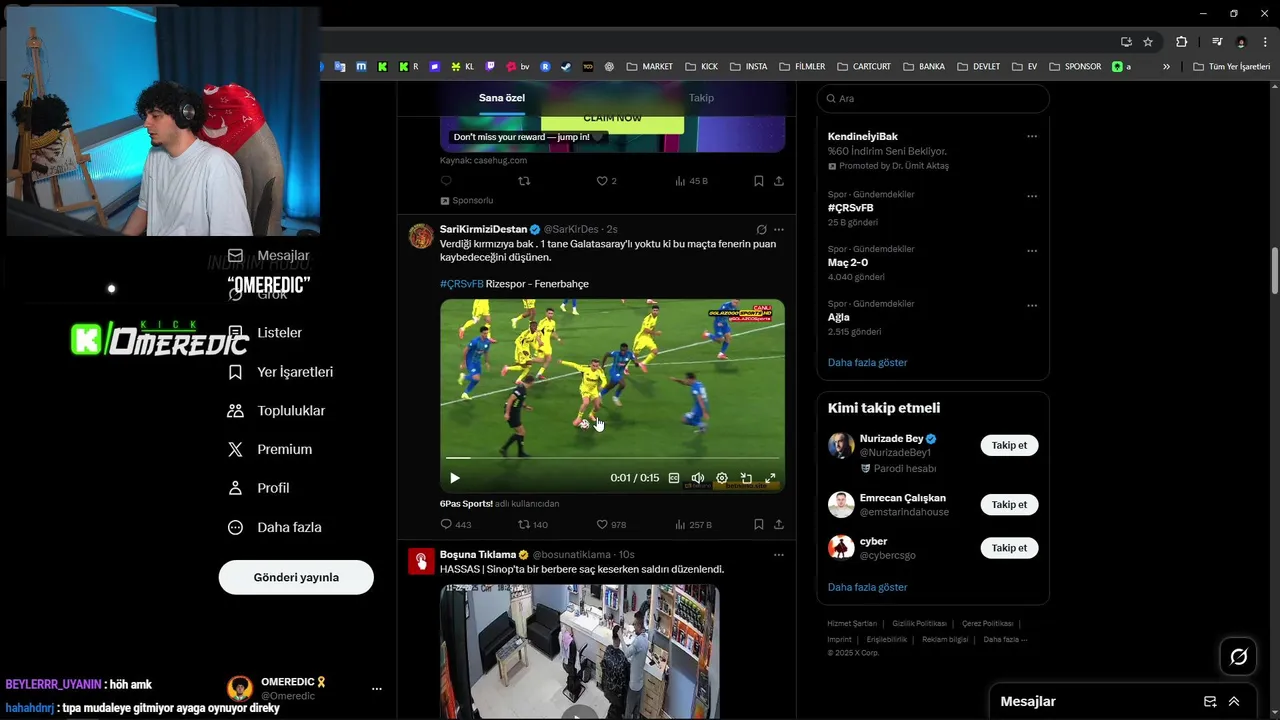
Task: Reply to SariKirmiziDestan post with 443 comments
Action: point(456,524)
